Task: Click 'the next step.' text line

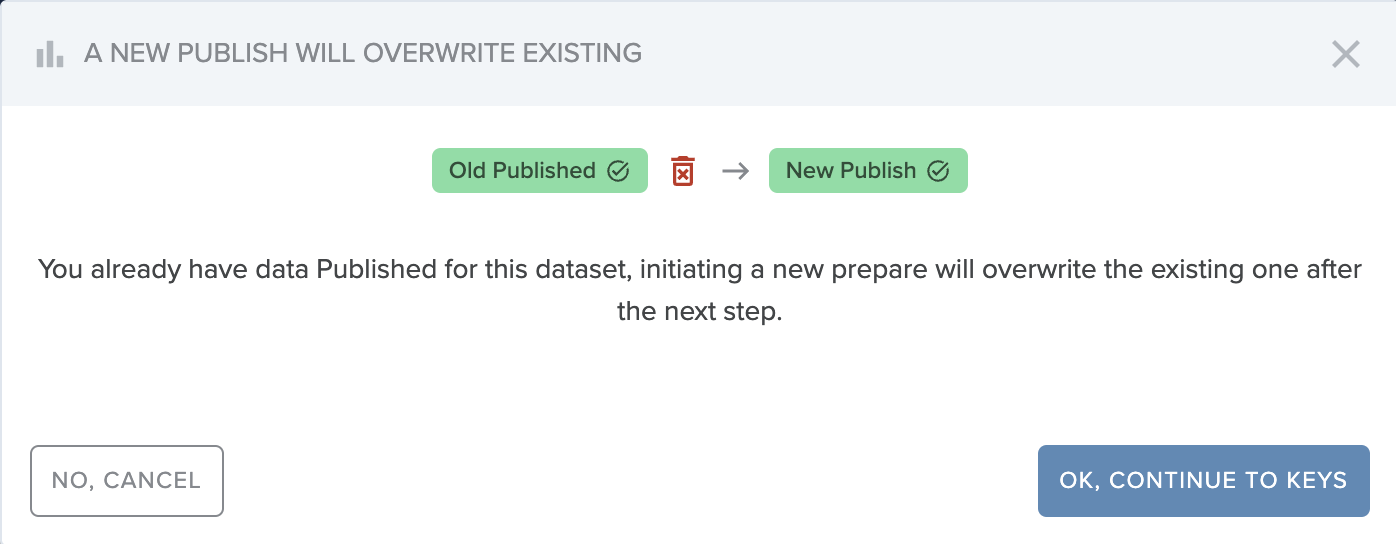Action: [698, 311]
